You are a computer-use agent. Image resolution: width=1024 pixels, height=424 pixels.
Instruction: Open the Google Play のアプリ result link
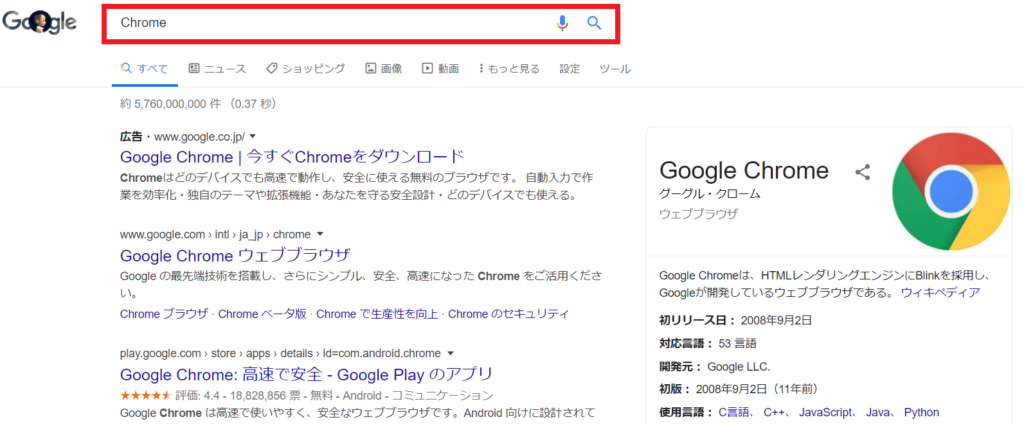tap(306, 374)
